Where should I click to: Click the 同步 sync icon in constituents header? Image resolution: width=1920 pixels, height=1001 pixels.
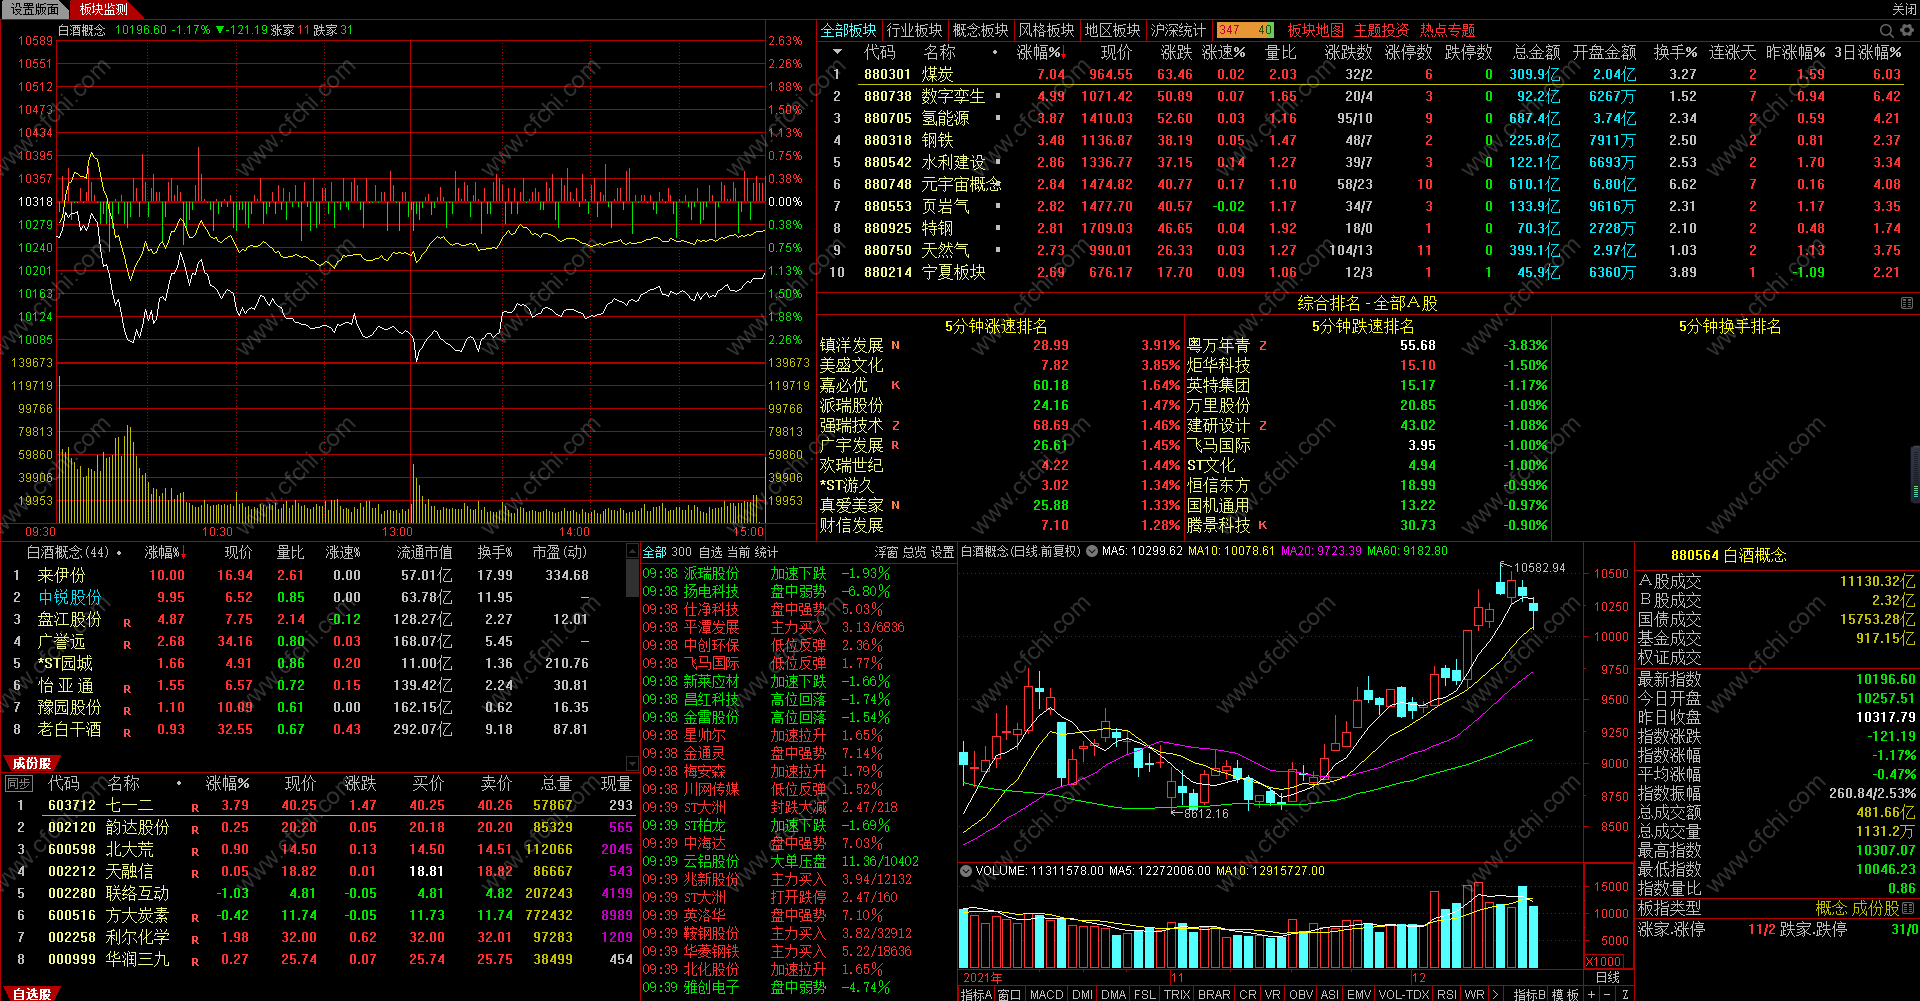[19, 784]
